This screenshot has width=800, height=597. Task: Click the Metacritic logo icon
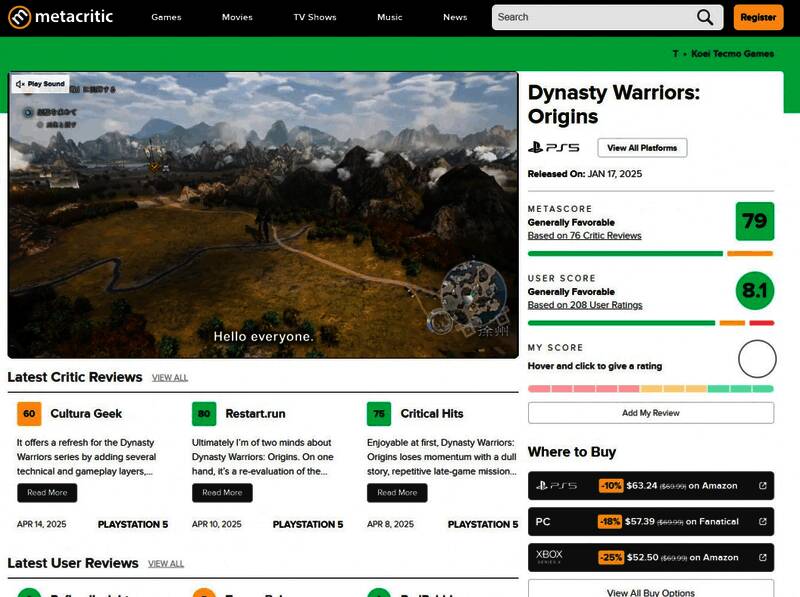pos(20,17)
